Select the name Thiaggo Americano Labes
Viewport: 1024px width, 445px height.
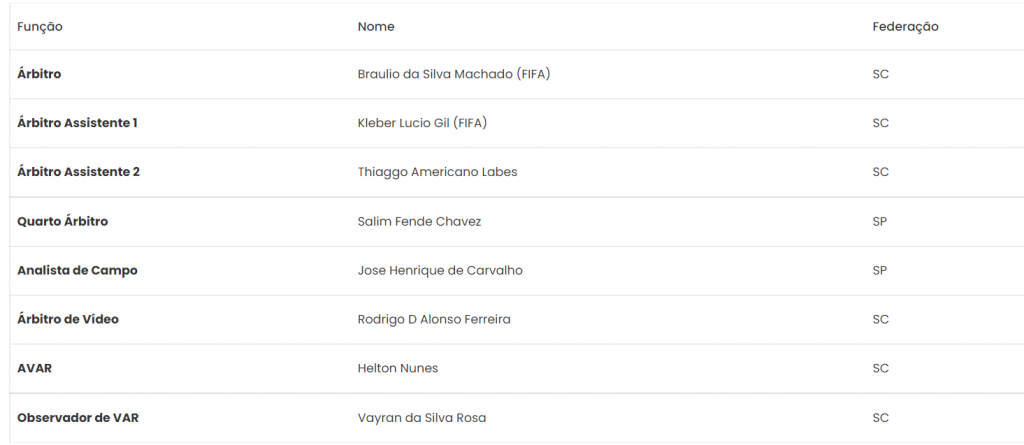[x=438, y=172]
